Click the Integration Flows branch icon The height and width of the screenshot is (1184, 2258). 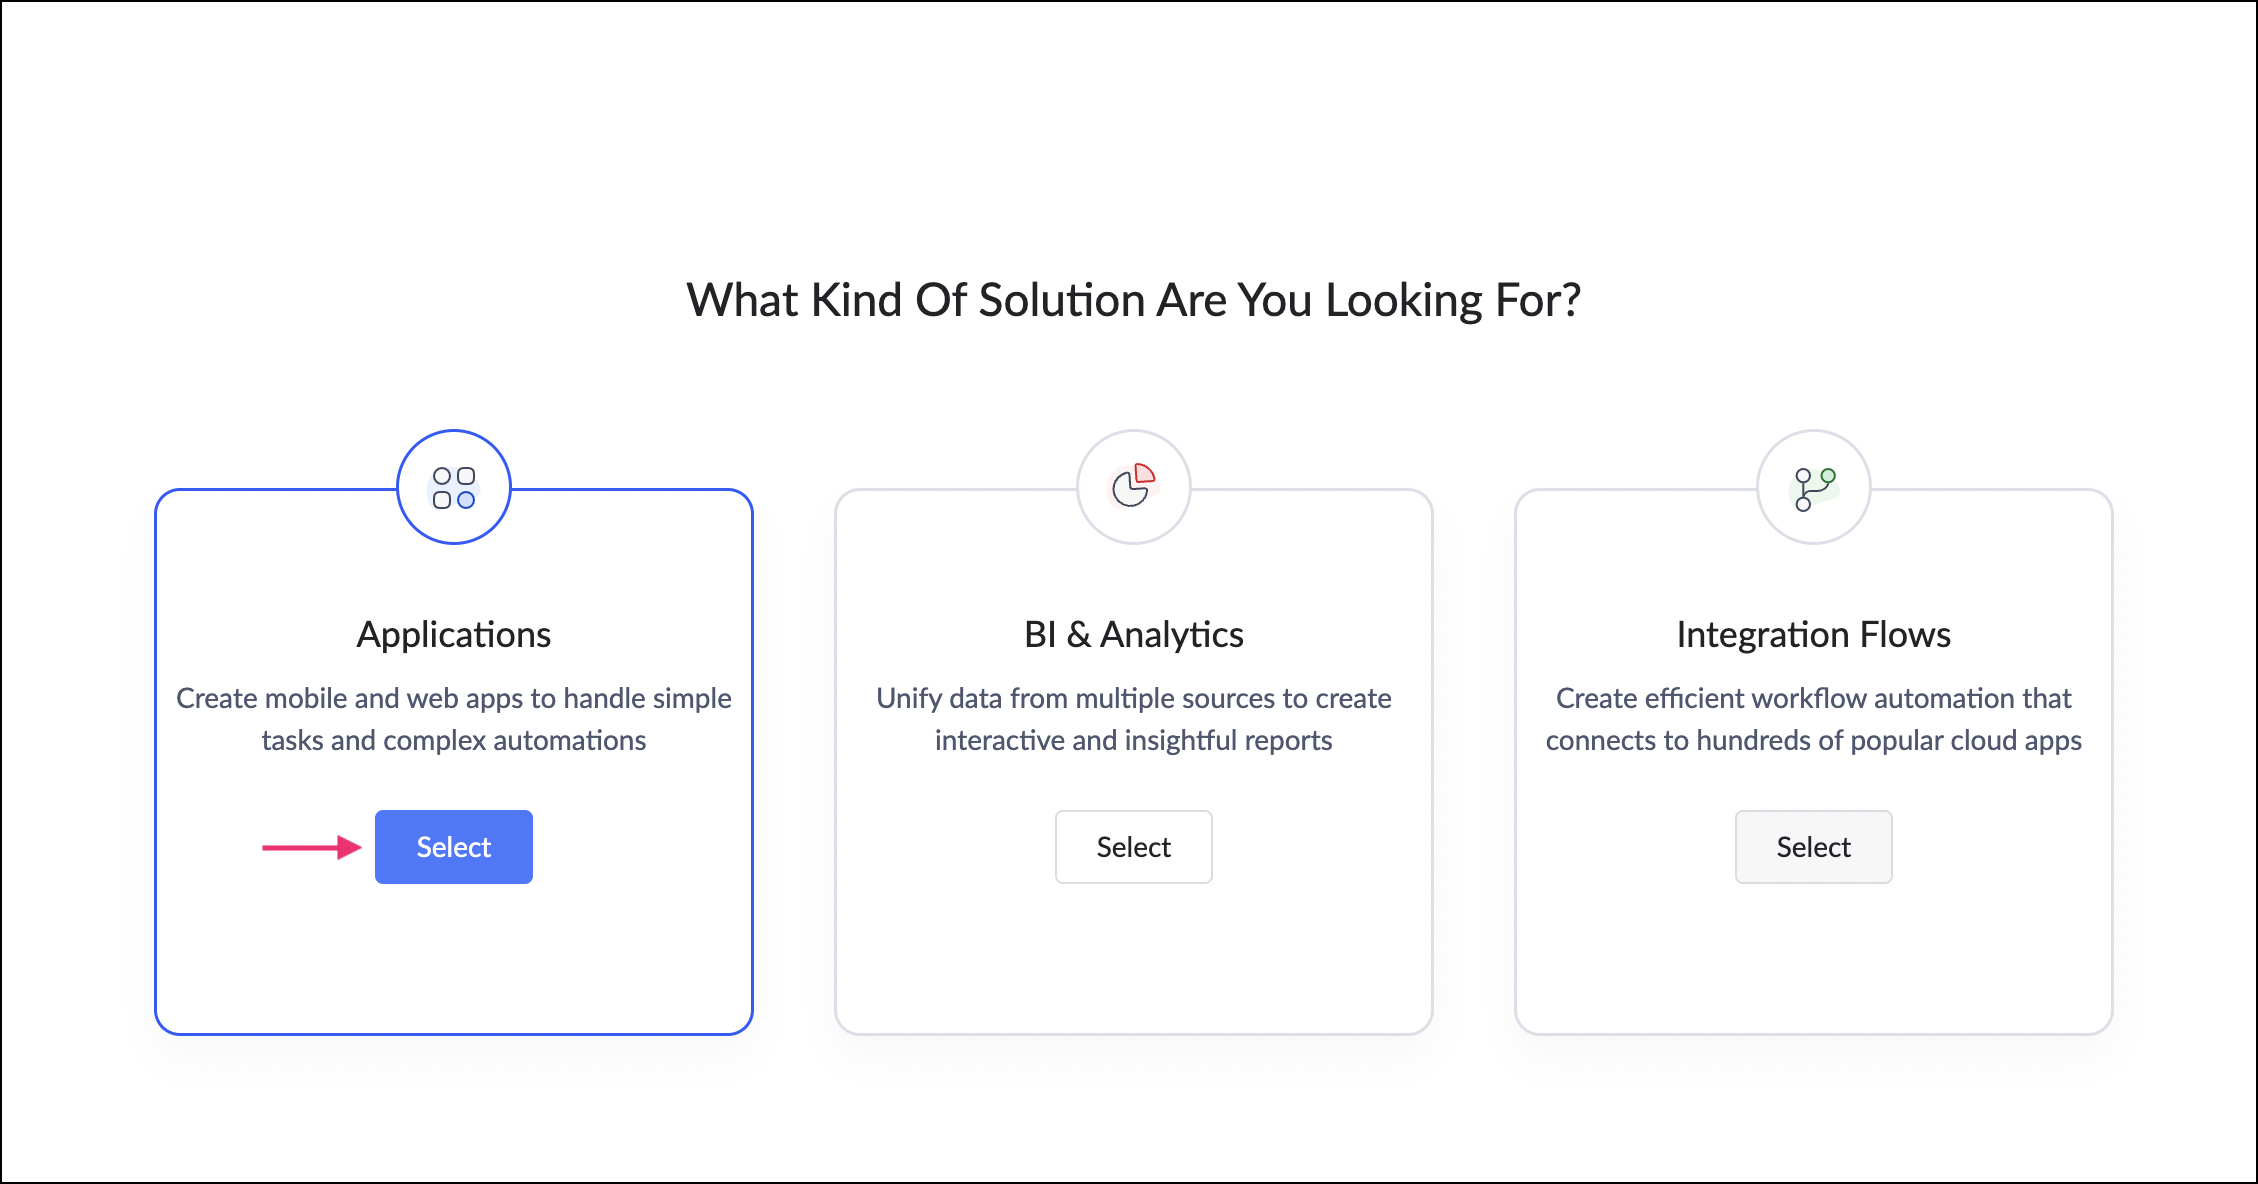pyautogui.click(x=1813, y=488)
